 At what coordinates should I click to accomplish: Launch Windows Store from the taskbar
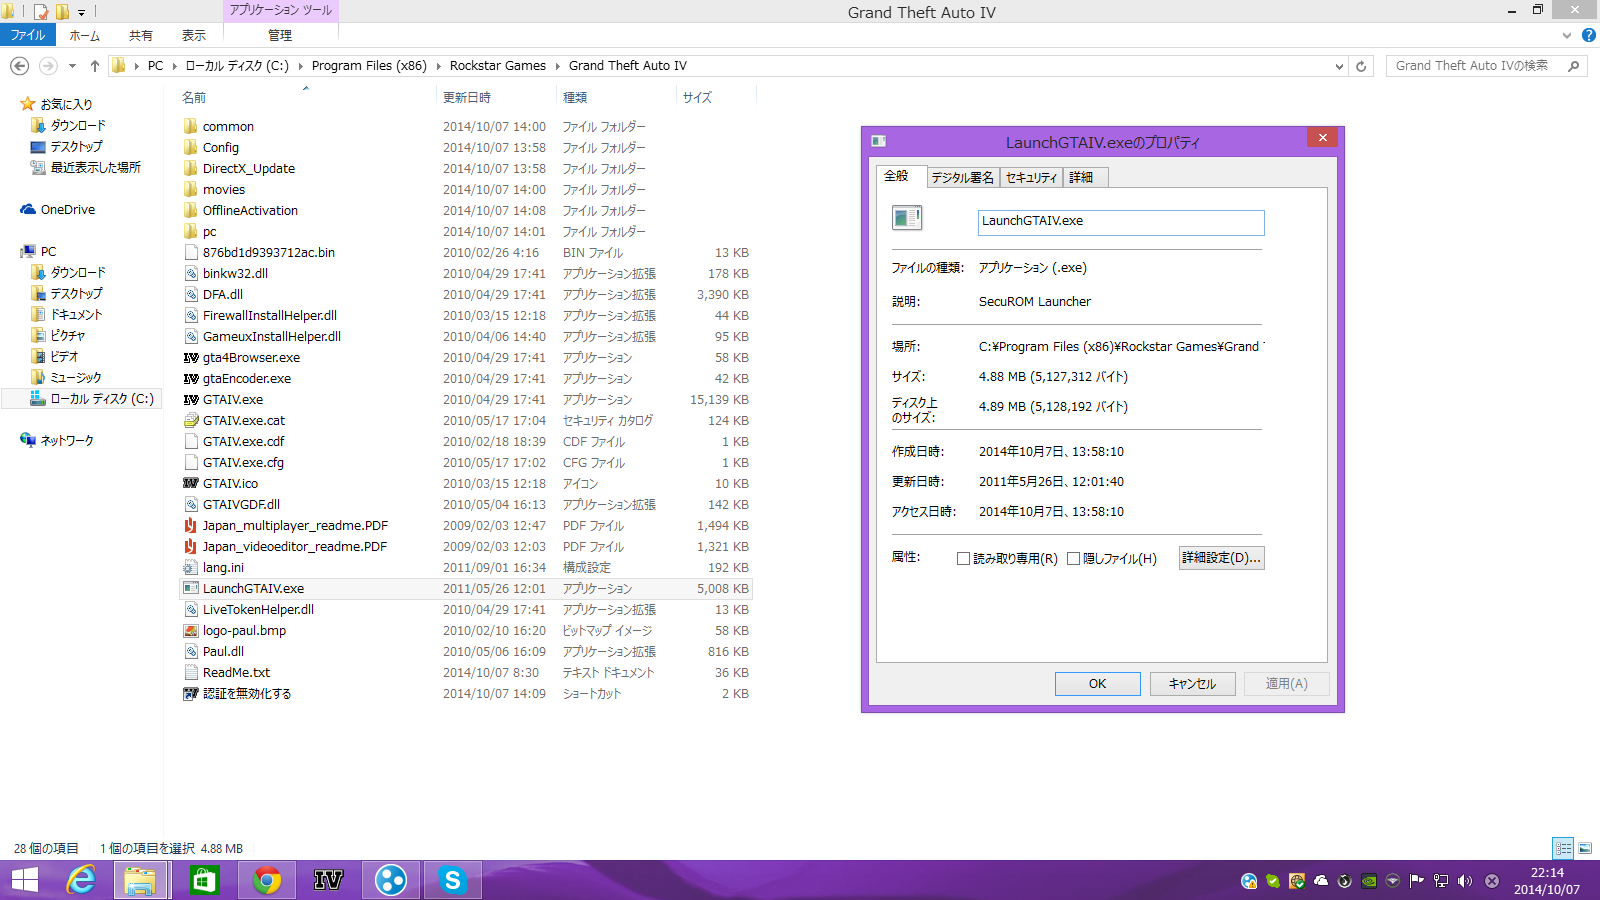[204, 880]
